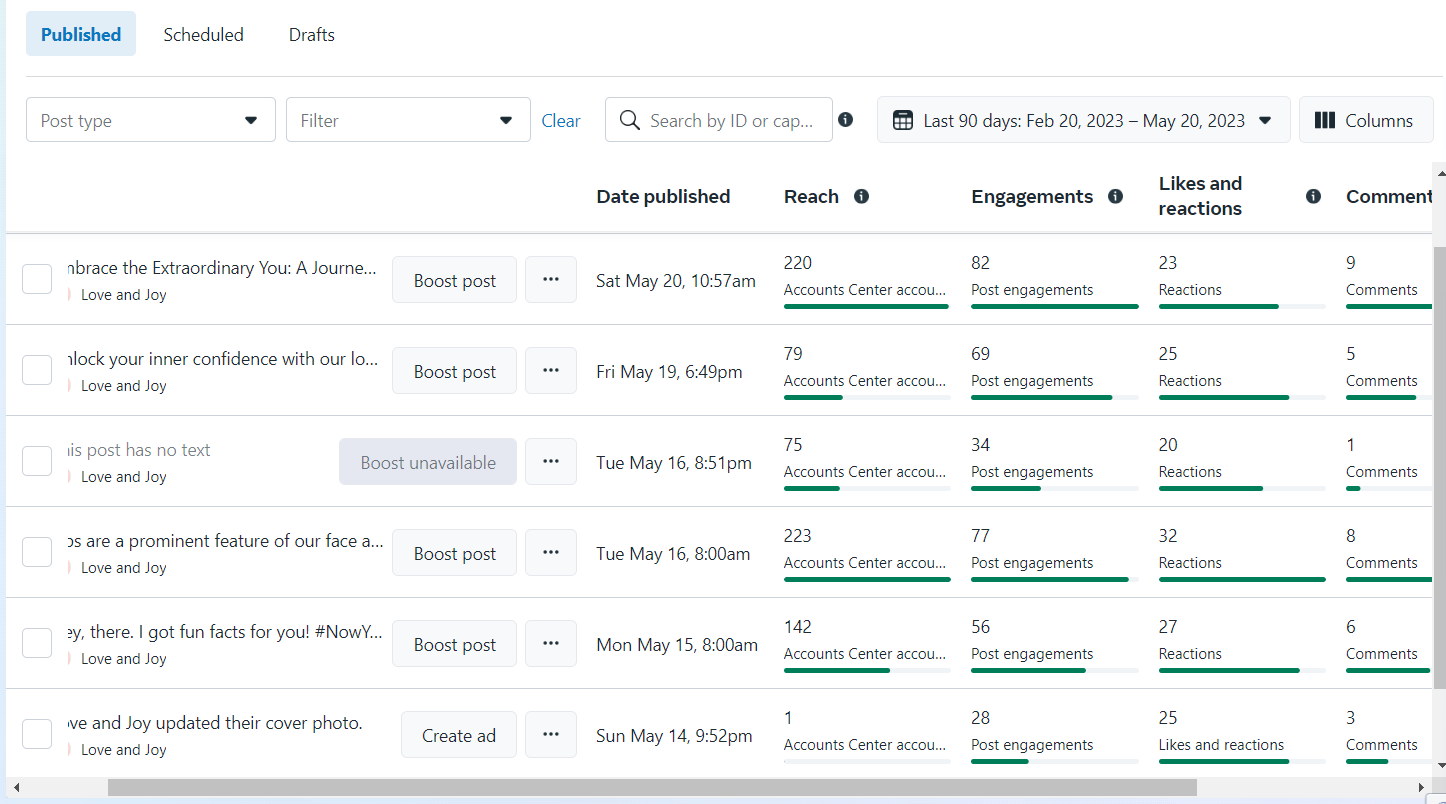The width and height of the screenshot is (1446, 804).
Task: Click the horizontal scrollbar right arrow
Action: click(1423, 788)
